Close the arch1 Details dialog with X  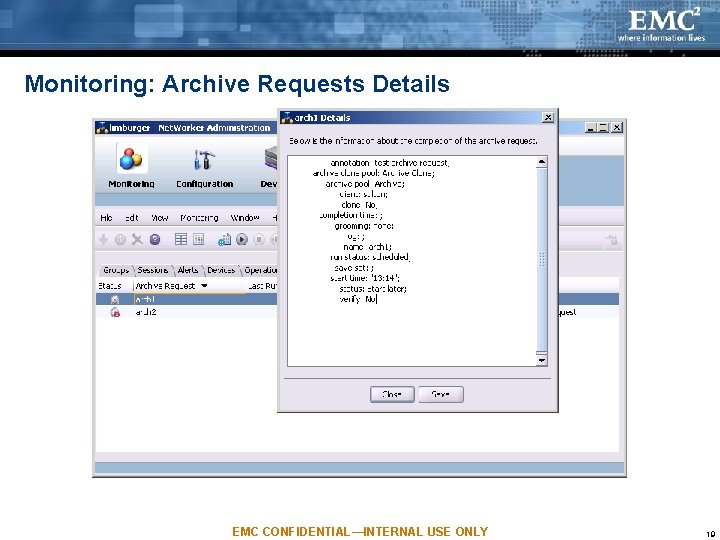click(x=548, y=118)
